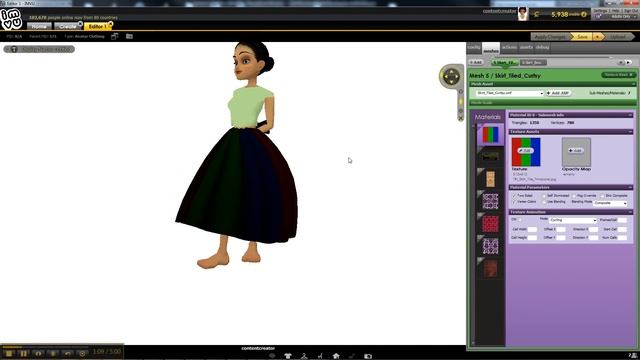
Task: Select the red-green-blue striped material
Action: tap(490, 135)
